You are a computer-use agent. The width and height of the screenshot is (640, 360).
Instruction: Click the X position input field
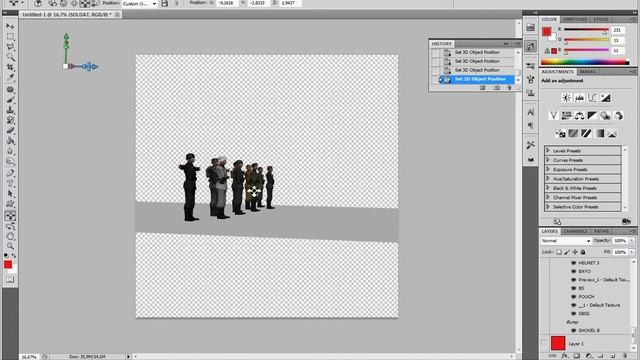tap(227, 3)
